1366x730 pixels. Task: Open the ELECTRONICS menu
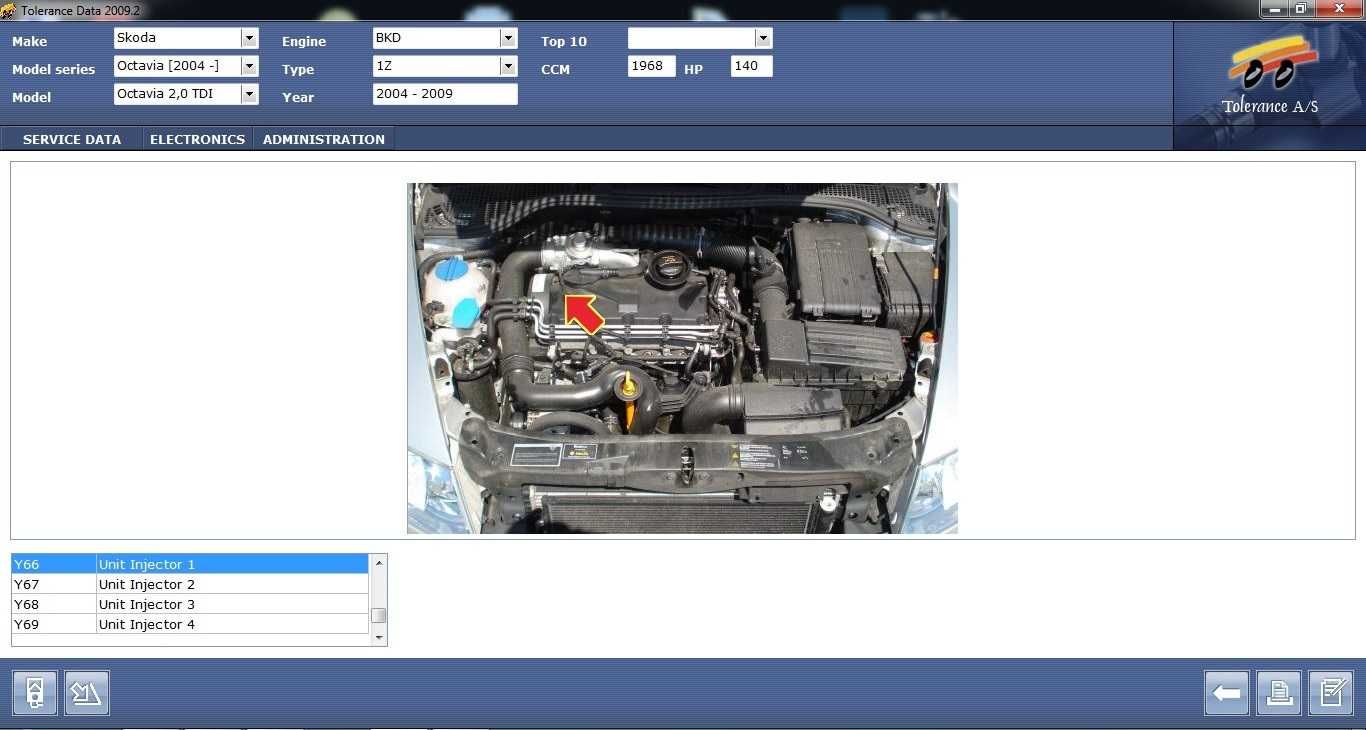point(197,139)
